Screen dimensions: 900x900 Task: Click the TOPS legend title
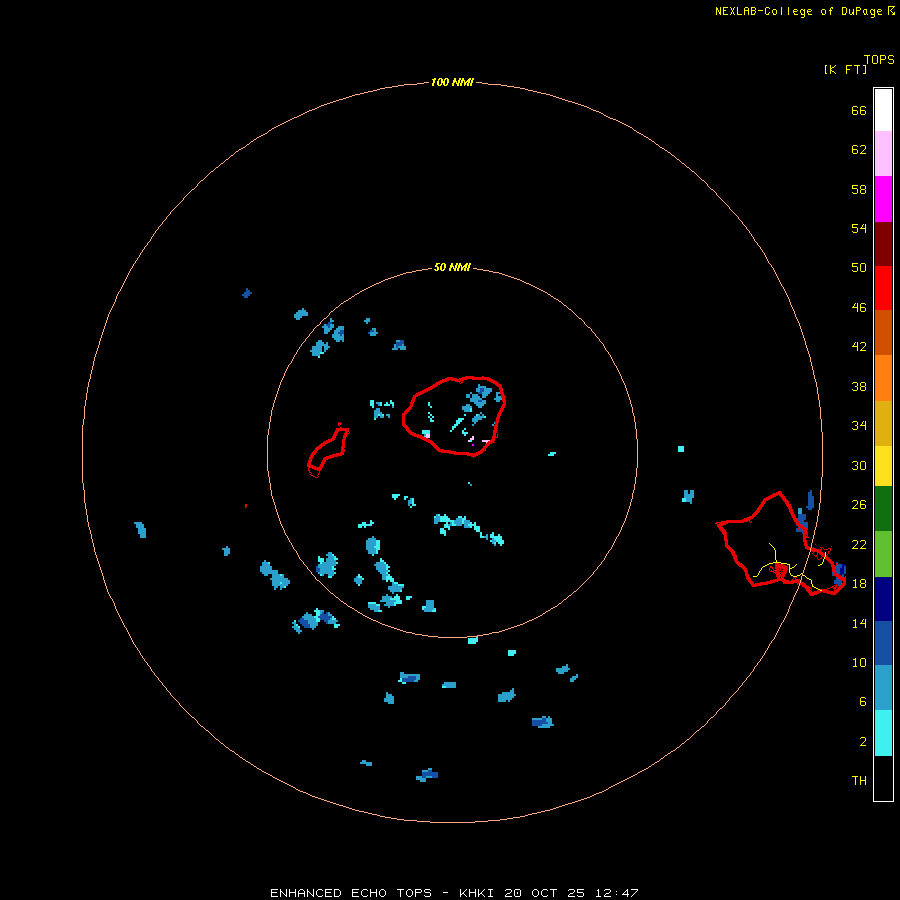tap(879, 59)
